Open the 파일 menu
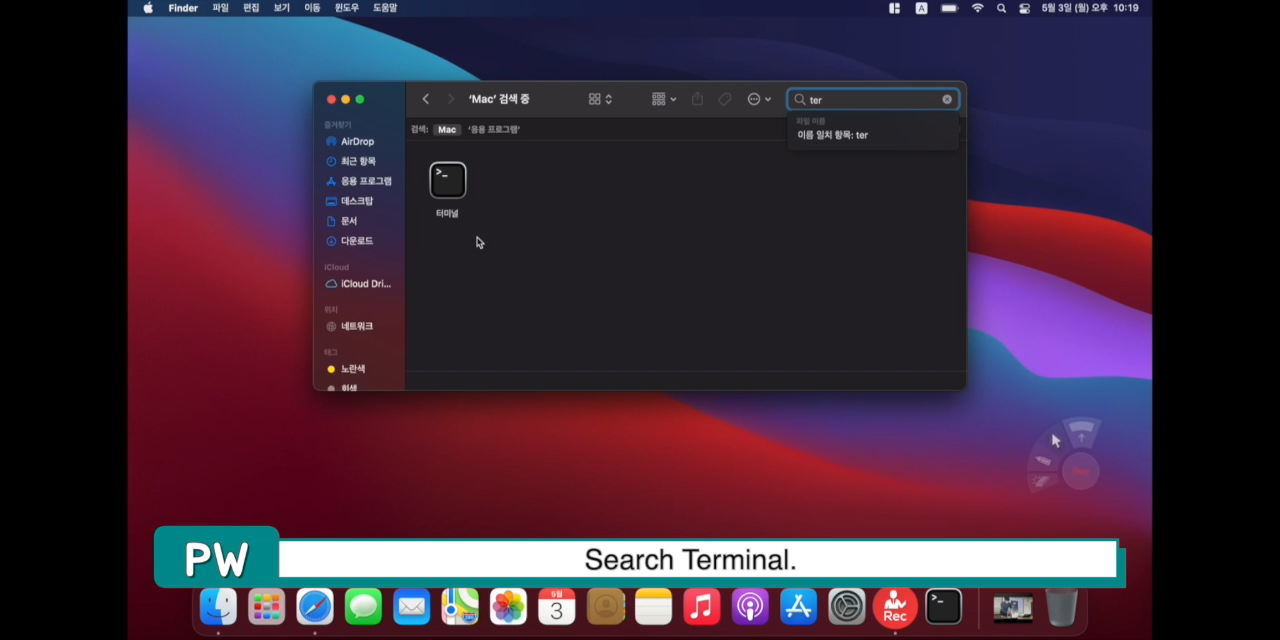Image resolution: width=1280 pixels, height=640 pixels. coord(221,8)
